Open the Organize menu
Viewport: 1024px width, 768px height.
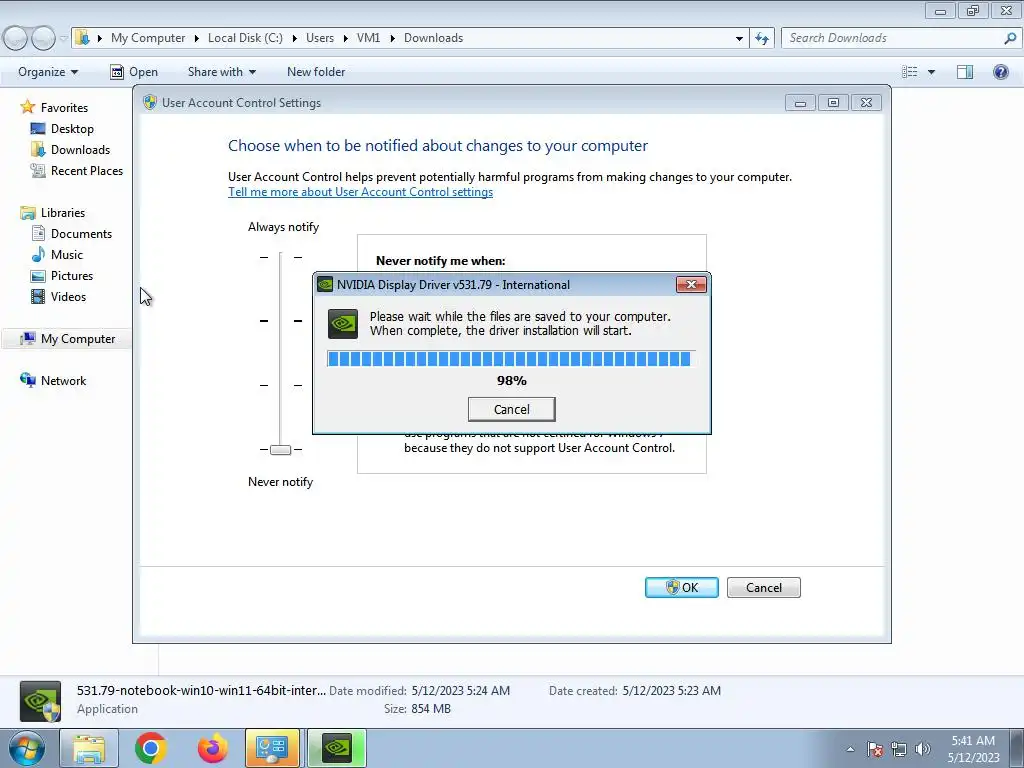pos(48,72)
